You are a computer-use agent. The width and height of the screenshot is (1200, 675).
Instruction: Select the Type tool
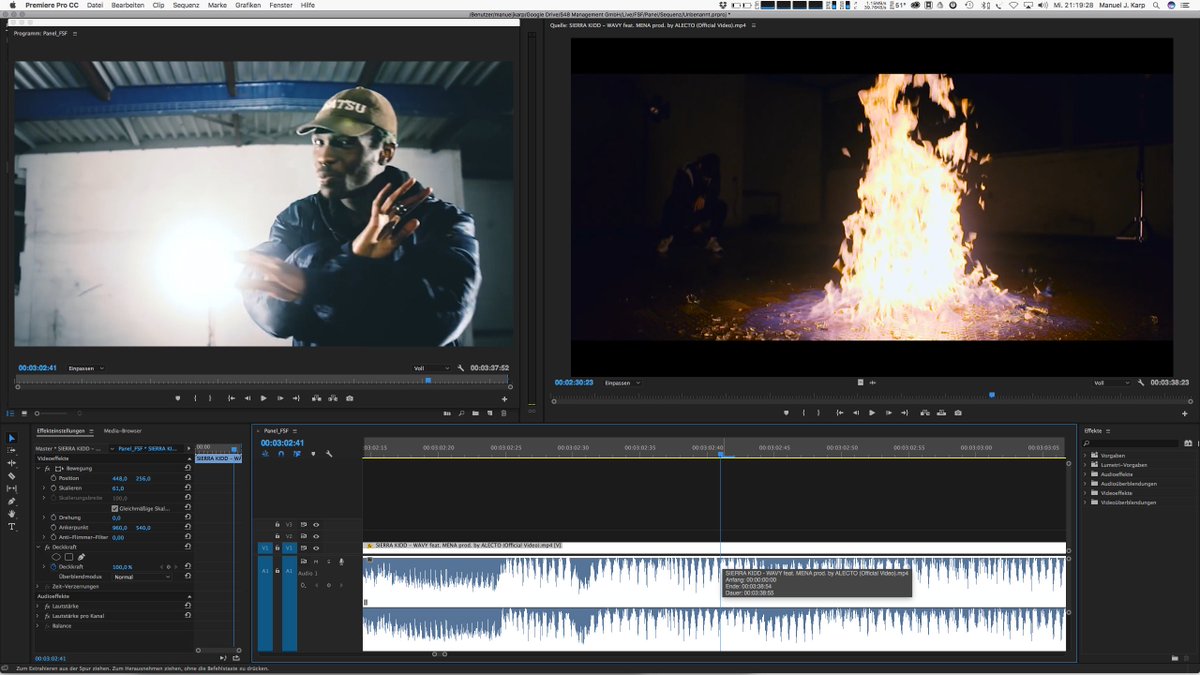click(x=12, y=526)
